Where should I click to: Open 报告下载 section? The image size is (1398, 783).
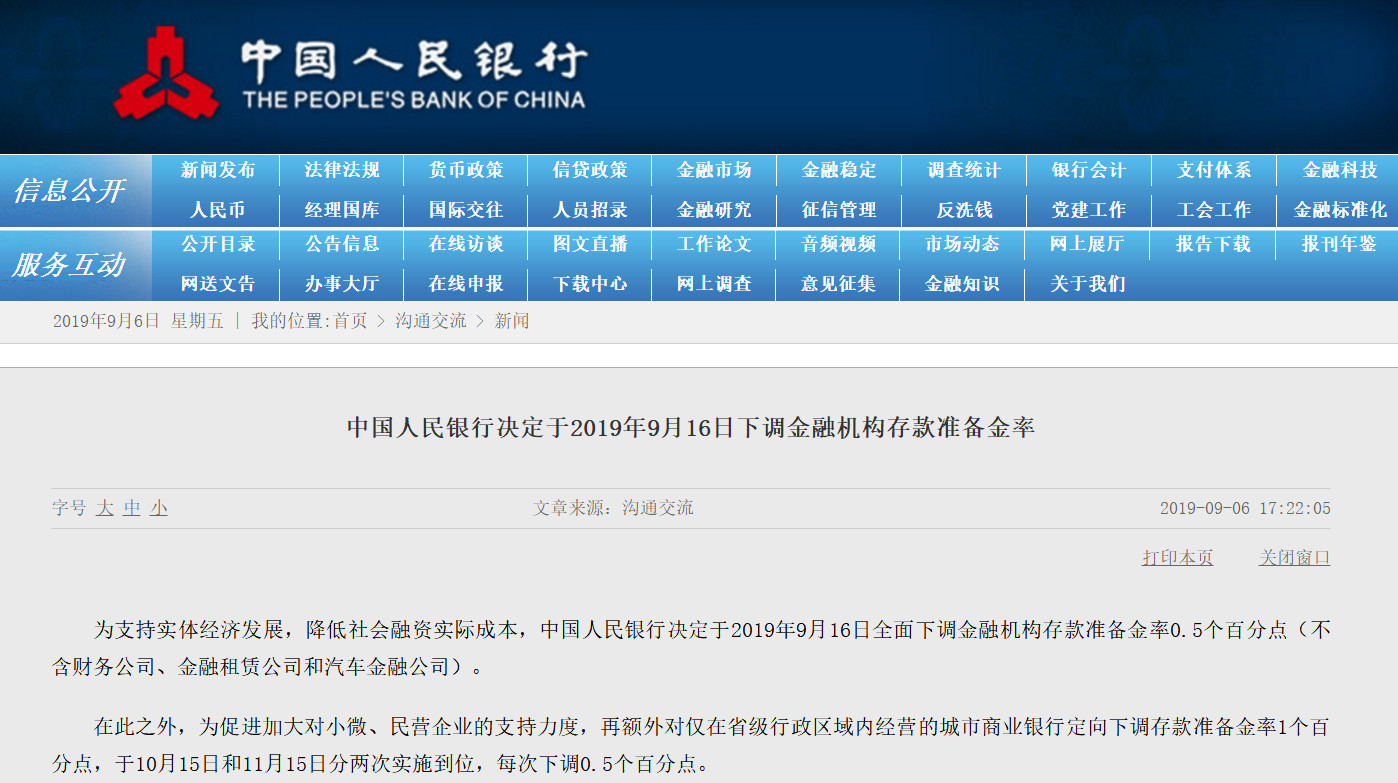point(1214,244)
